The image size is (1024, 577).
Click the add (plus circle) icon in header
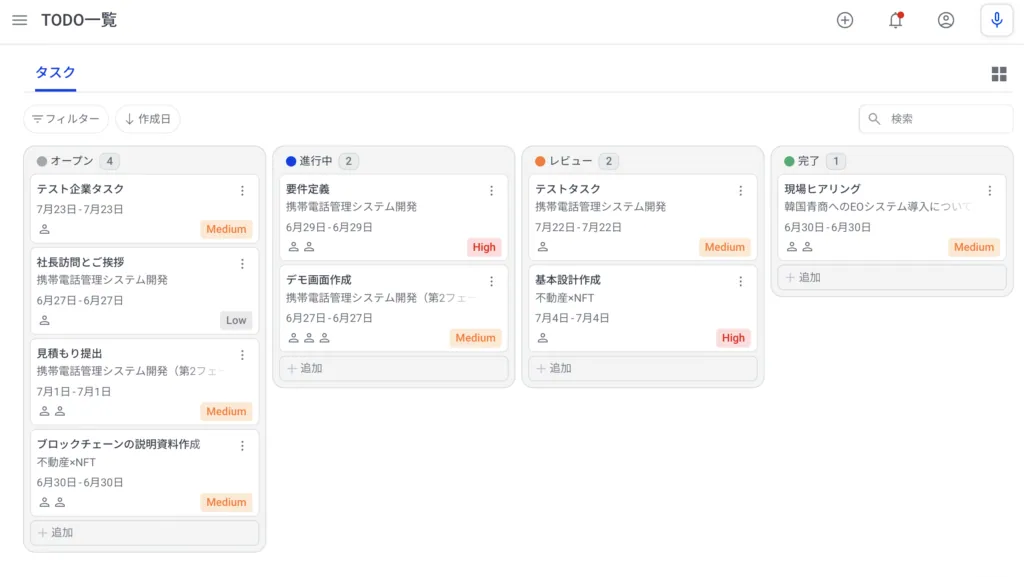pos(845,20)
